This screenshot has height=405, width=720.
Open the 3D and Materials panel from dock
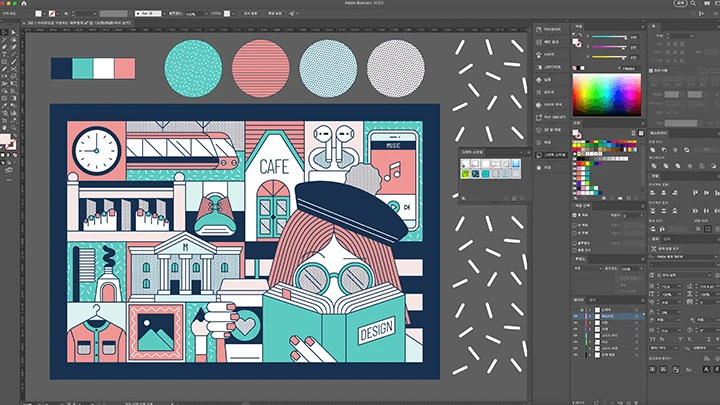pyautogui.click(x=550, y=130)
